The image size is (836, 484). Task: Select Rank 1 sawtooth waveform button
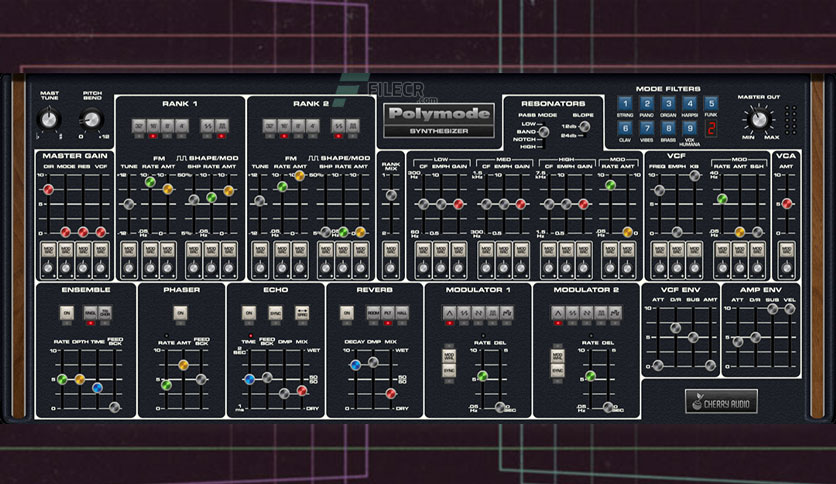pos(207,126)
